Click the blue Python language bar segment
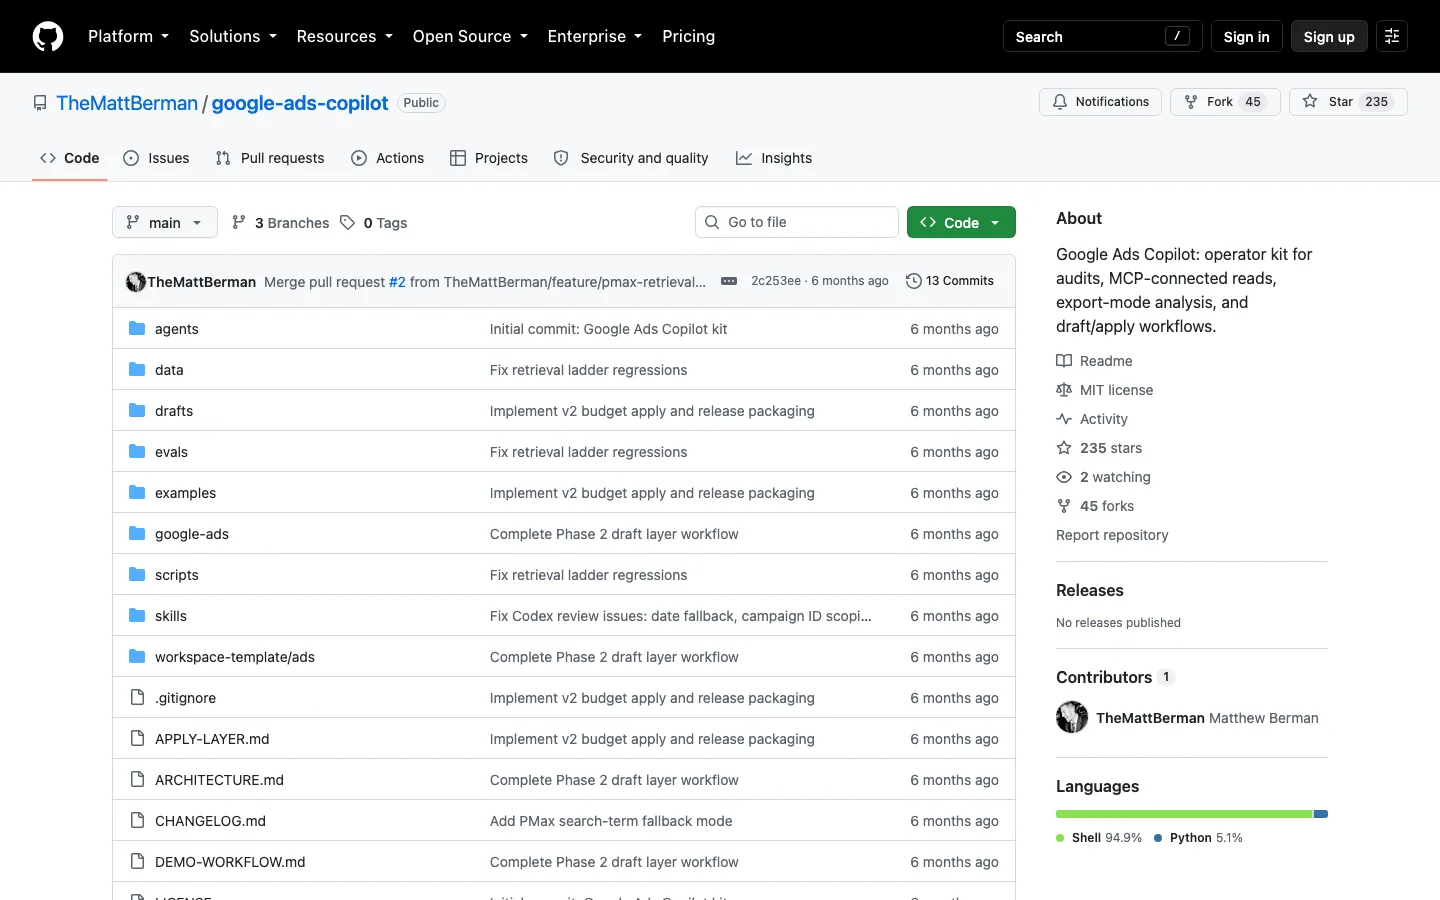This screenshot has width=1440, height=900. 1321,814
